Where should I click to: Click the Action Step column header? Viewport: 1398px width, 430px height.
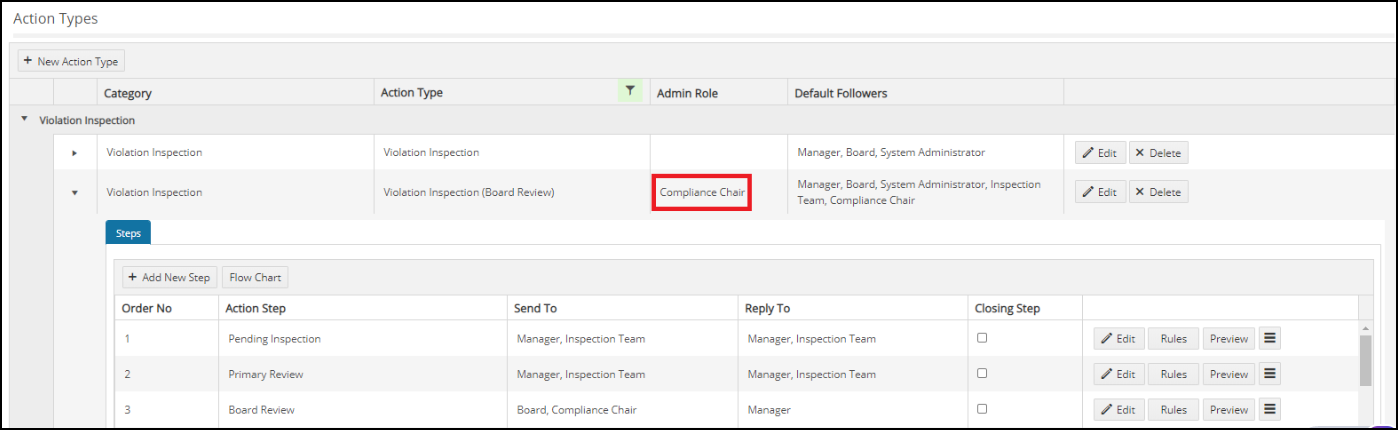point(256,308)
